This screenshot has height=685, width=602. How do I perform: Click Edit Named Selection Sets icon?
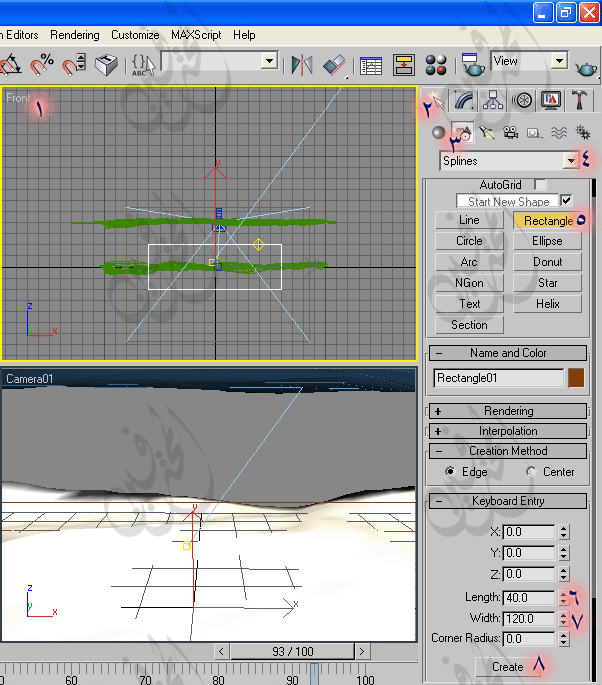(144, 65)
